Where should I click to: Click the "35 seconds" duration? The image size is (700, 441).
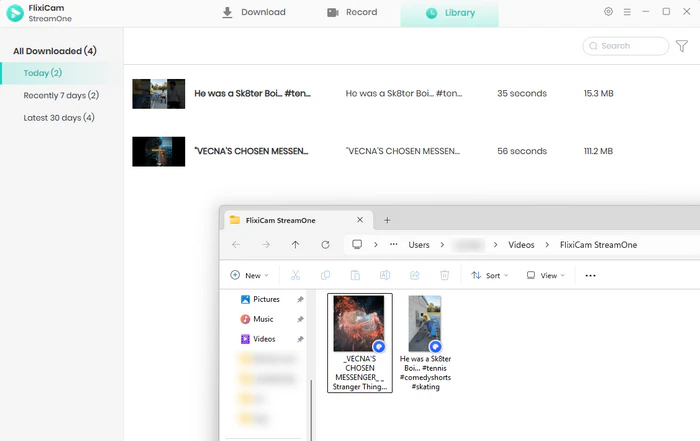click(x=522, y=93)
